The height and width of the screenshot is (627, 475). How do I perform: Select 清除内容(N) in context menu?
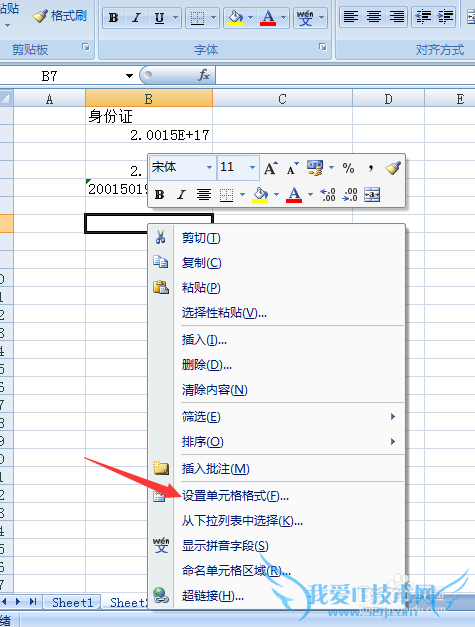[x=277, y=389]
